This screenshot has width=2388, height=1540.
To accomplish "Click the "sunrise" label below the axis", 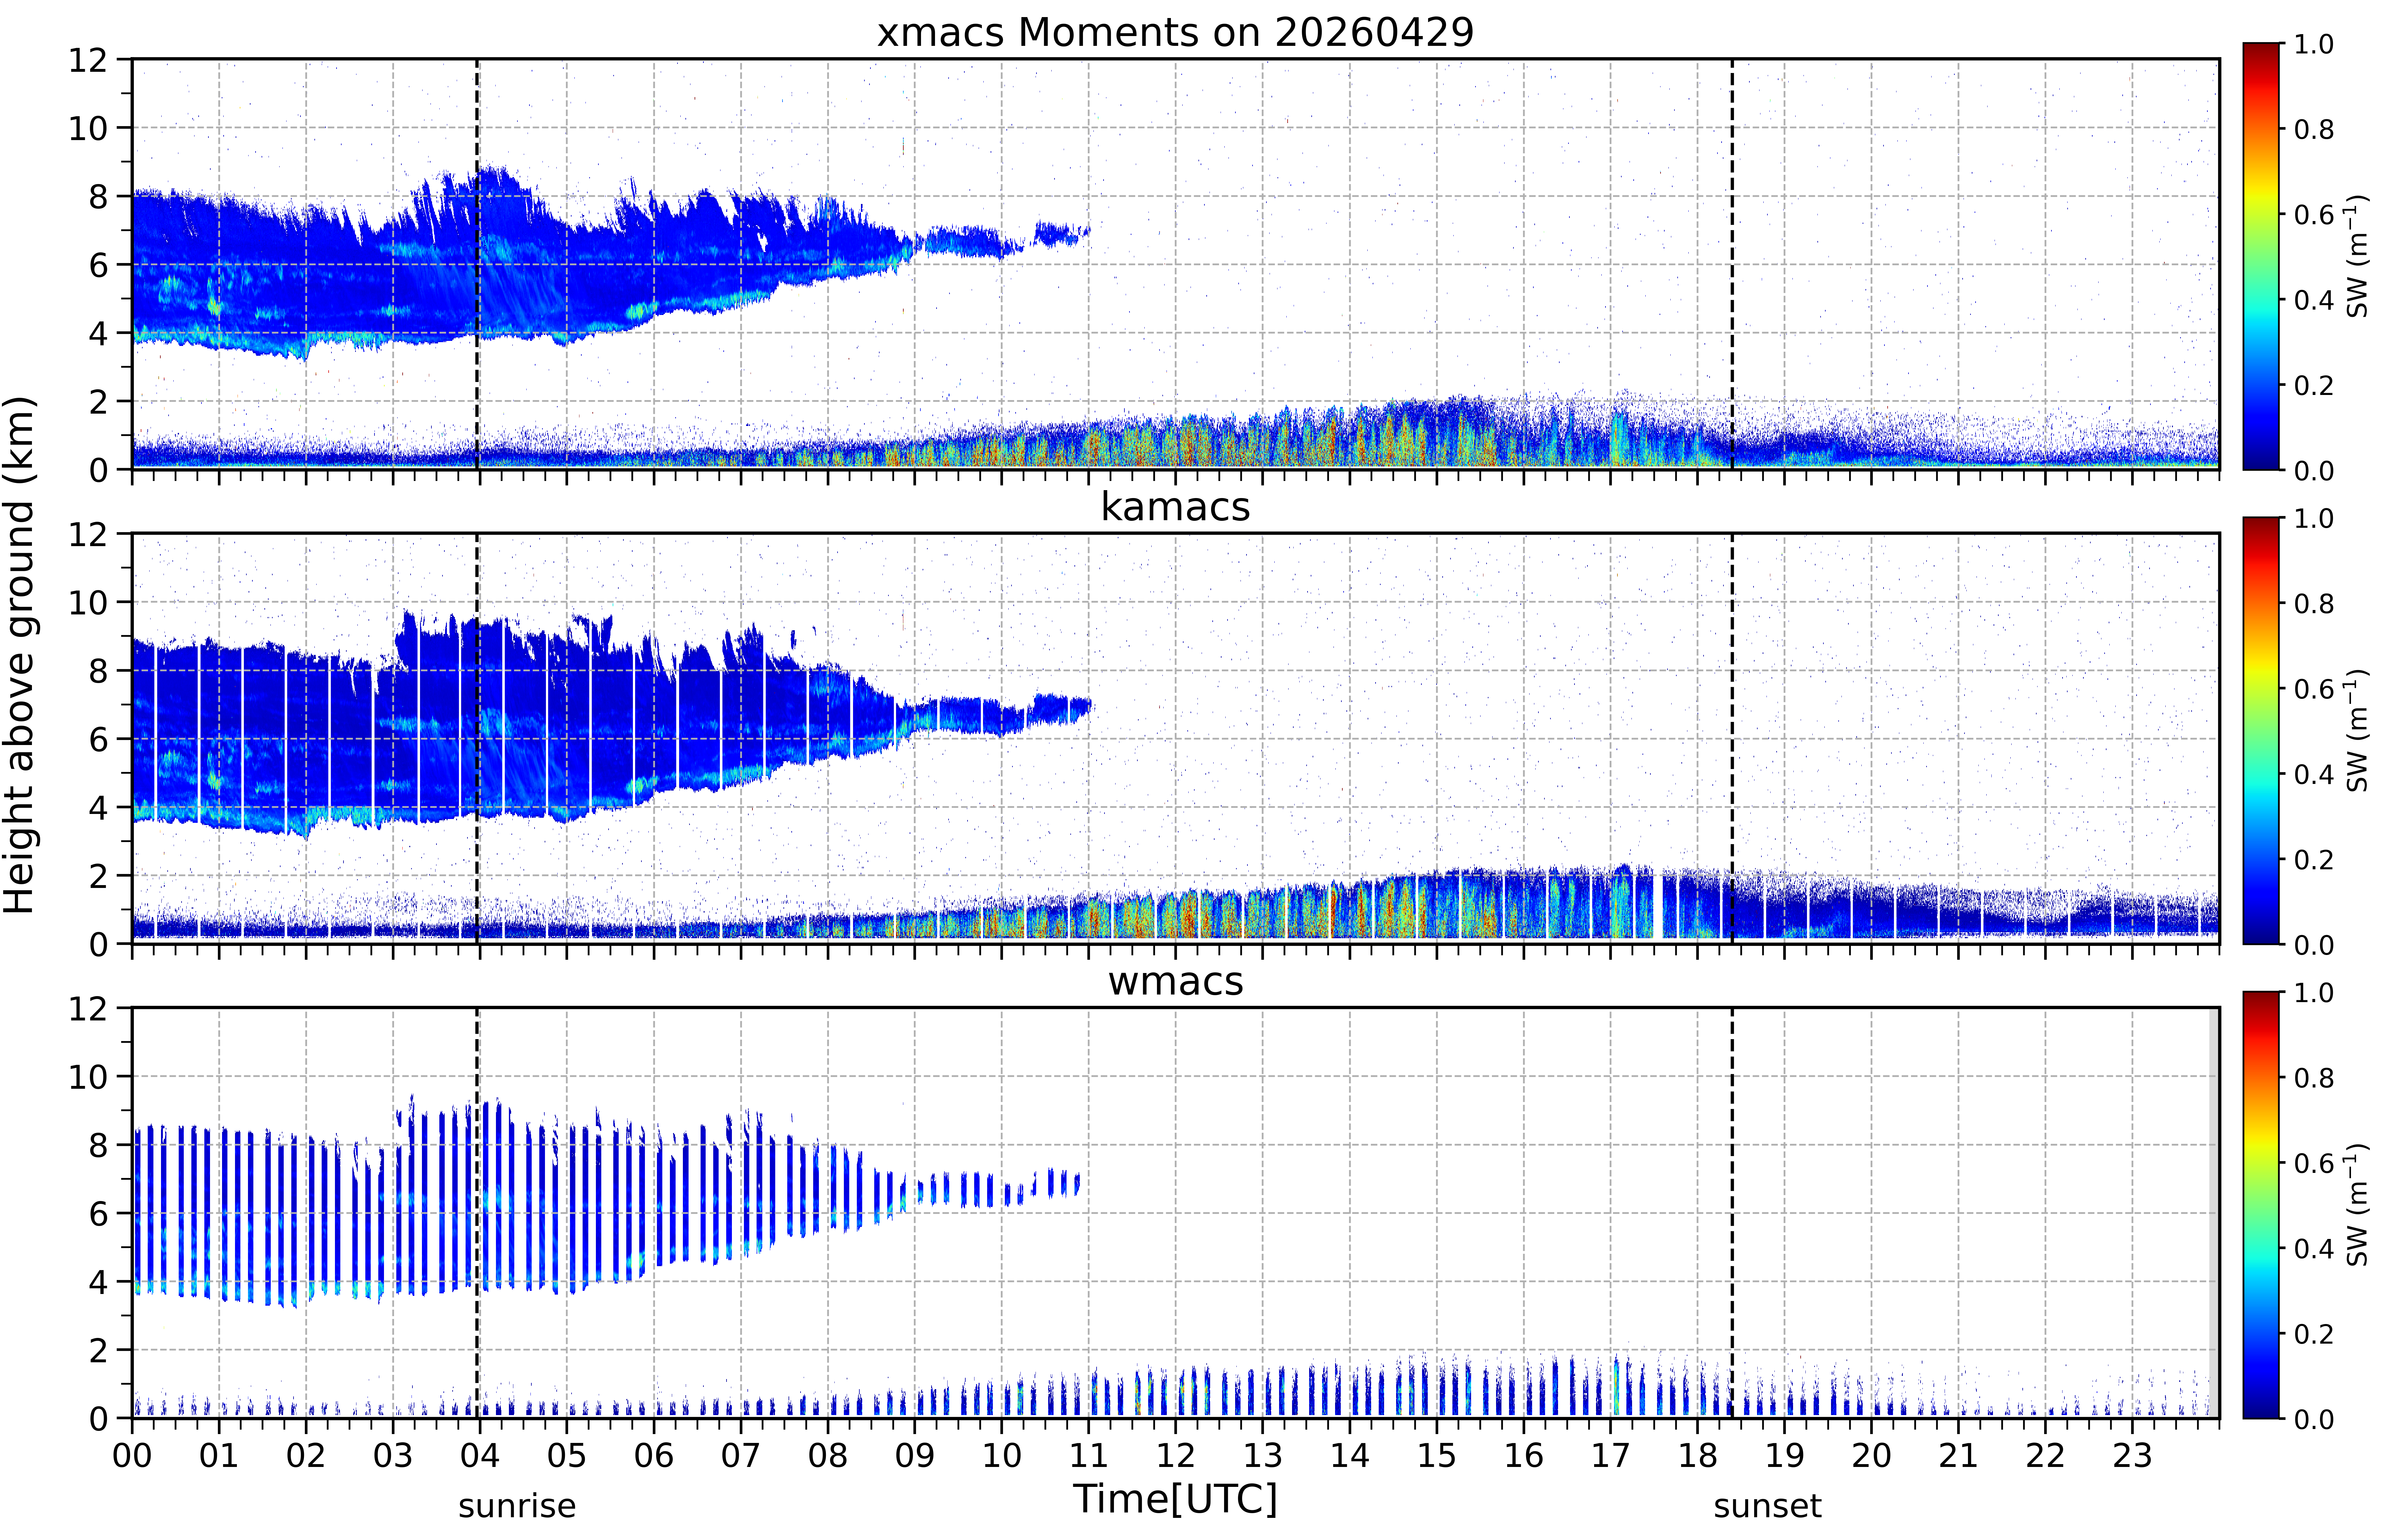I will pyautogui.click(x=517, y=1506).
